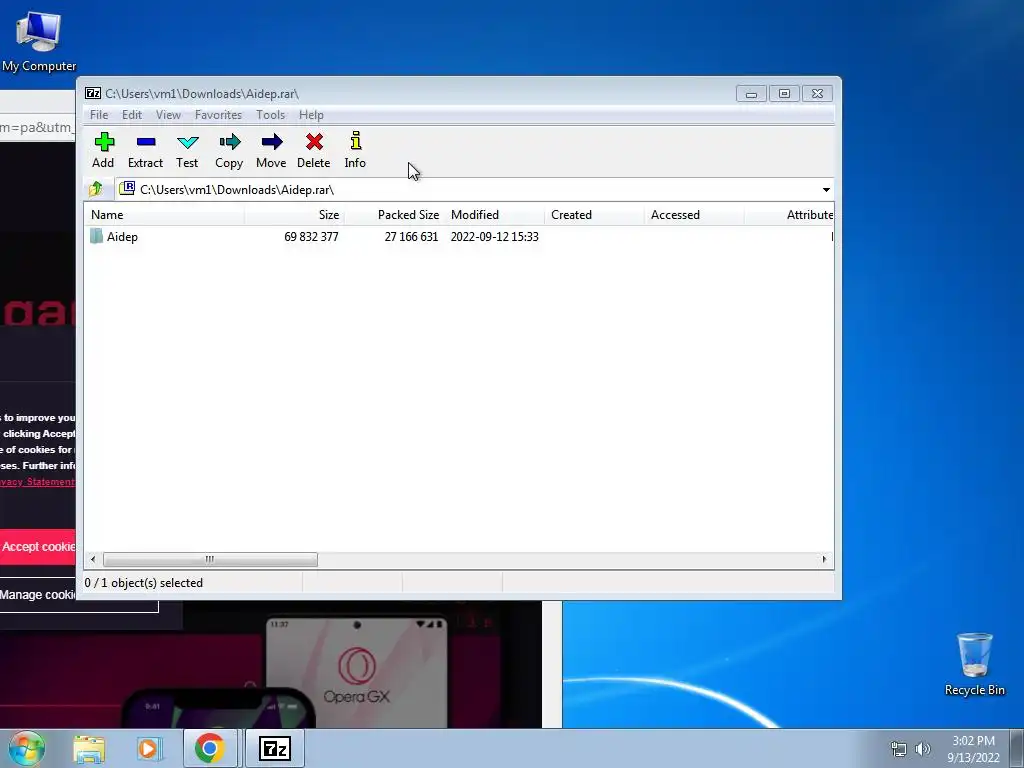Open the Help menu
Screen dimensions: 1024x768
(x=312, y=115)
